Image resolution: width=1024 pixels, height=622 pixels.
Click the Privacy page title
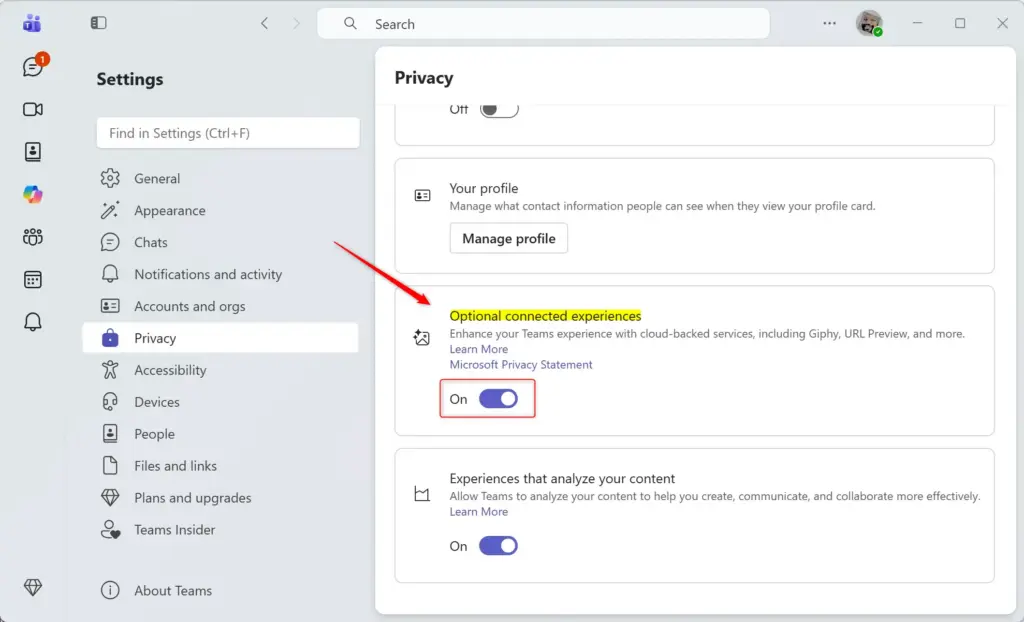pyautogui.click(x=424, y=78)
